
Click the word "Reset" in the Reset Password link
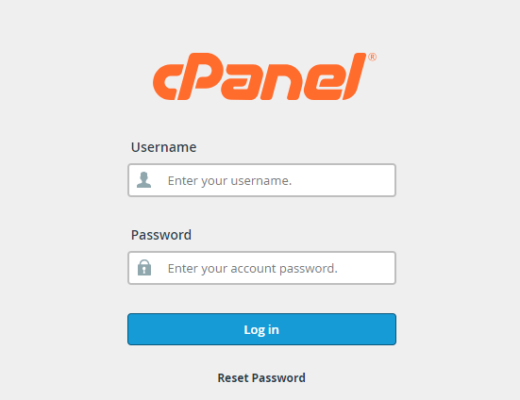coord(233,378)
